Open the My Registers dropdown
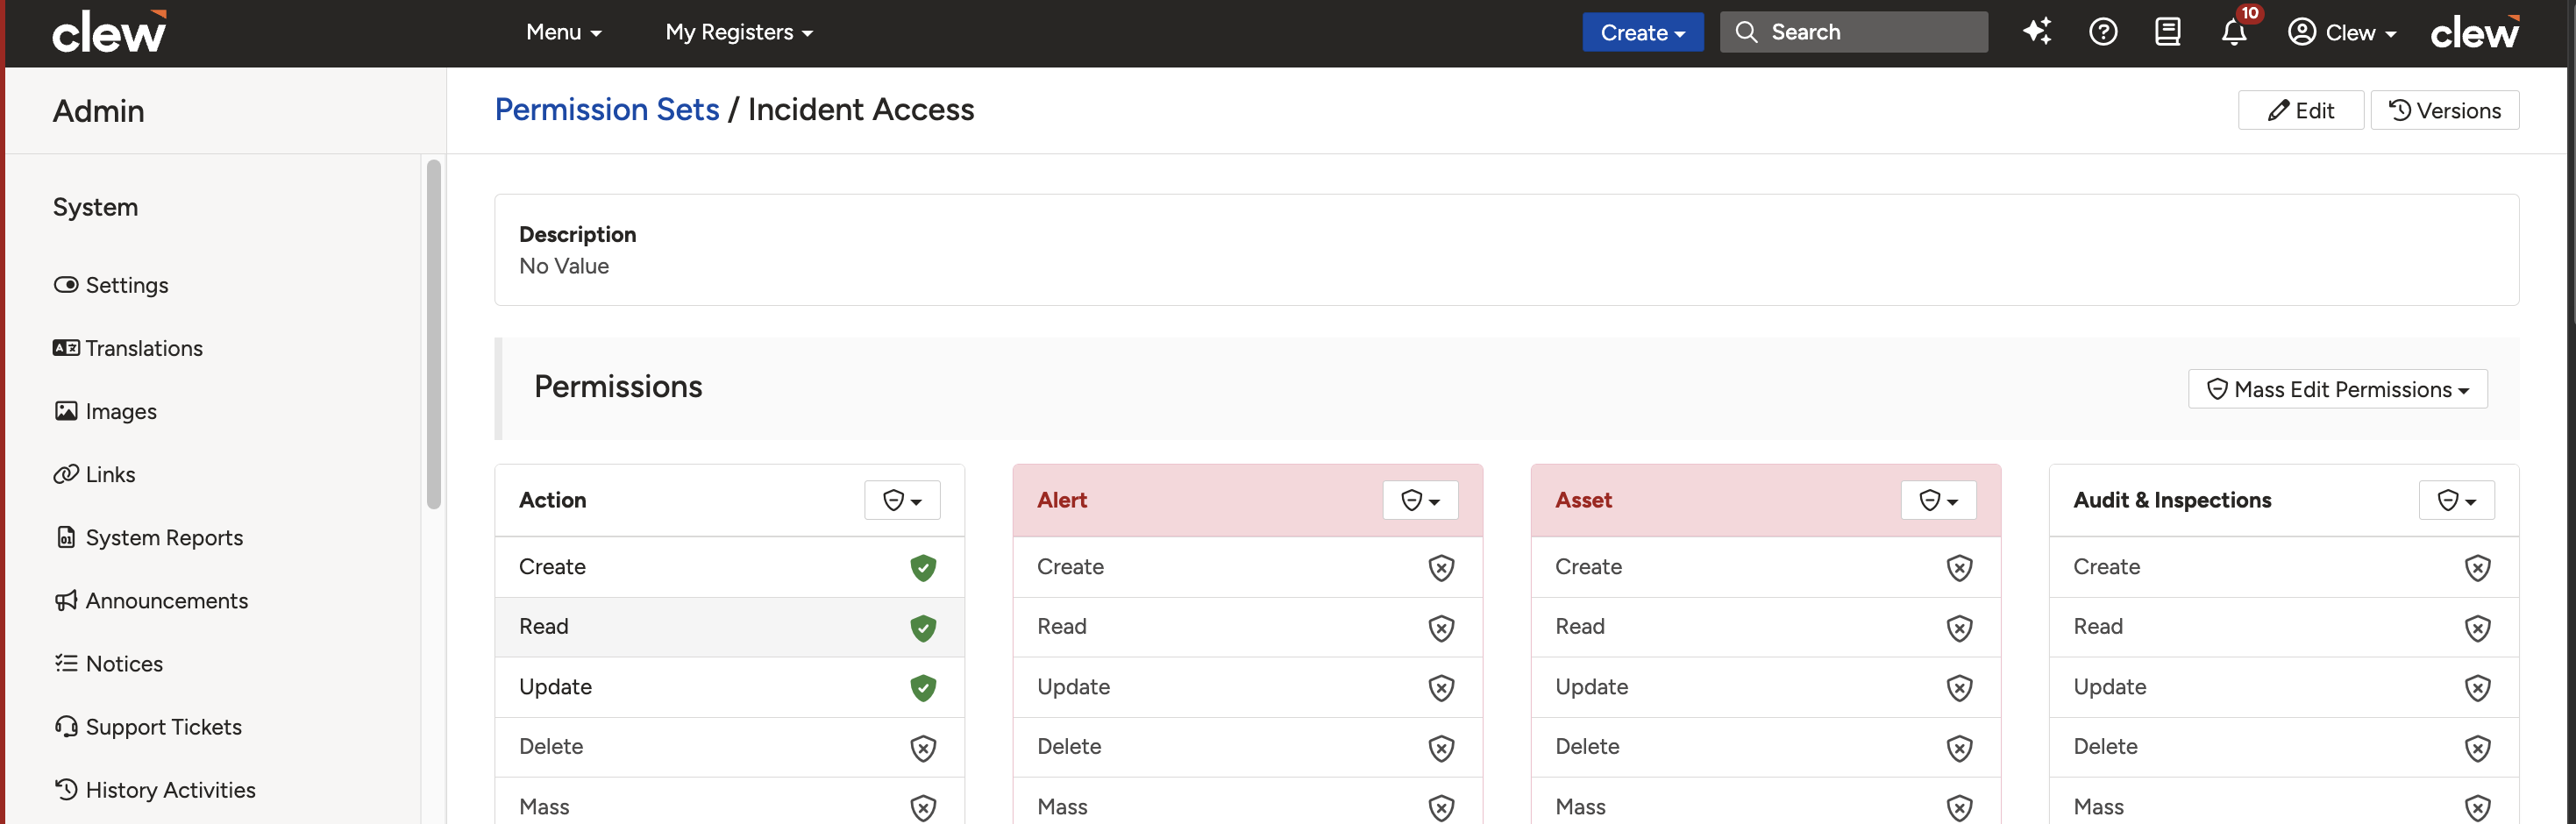This screenshot has height=824, width=2576. coord(739,32)
